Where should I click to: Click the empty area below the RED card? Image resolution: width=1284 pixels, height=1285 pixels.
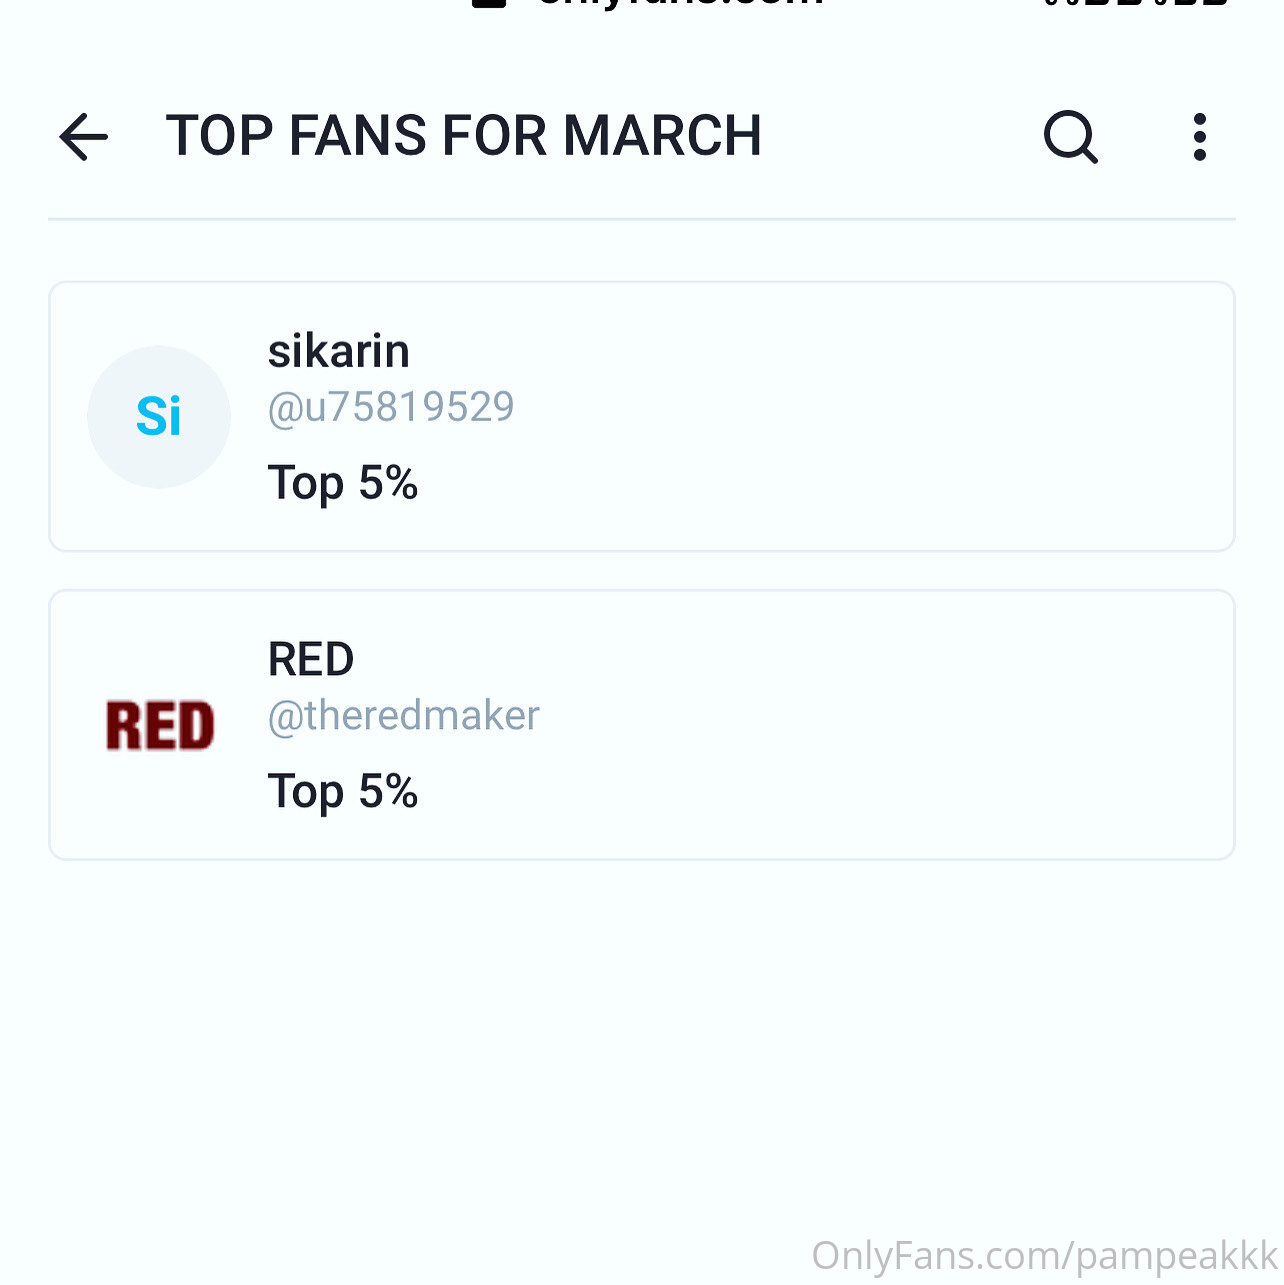click(642, 1030)
